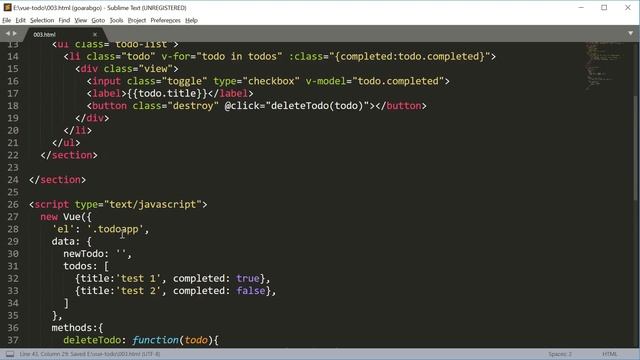Image resolution: width=640 pixels, height=360 pixels.
Task: Click 'newTodo' on line 30
Action: pos(83,254)
